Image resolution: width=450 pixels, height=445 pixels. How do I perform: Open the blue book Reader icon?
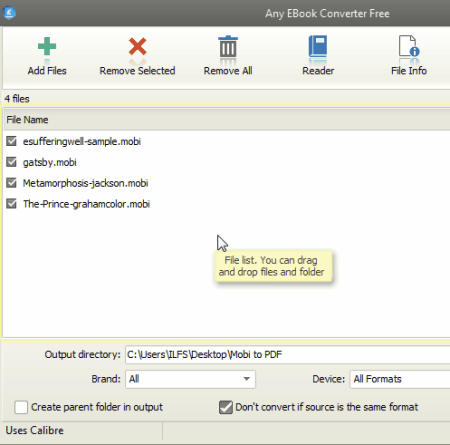click(318, 46)
